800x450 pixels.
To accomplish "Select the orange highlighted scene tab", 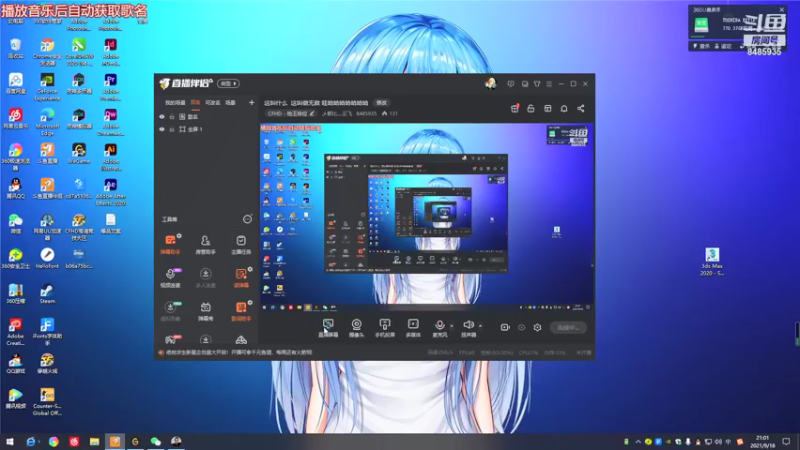I will pos(195,103).
